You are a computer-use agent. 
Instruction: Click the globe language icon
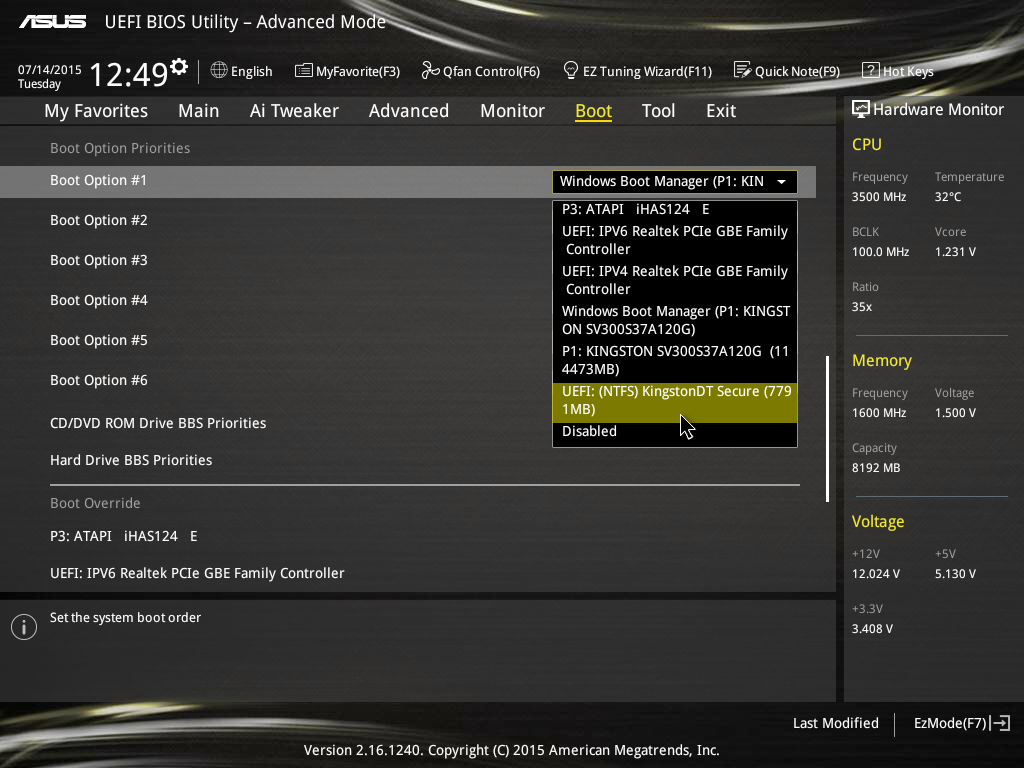[219, 70]
